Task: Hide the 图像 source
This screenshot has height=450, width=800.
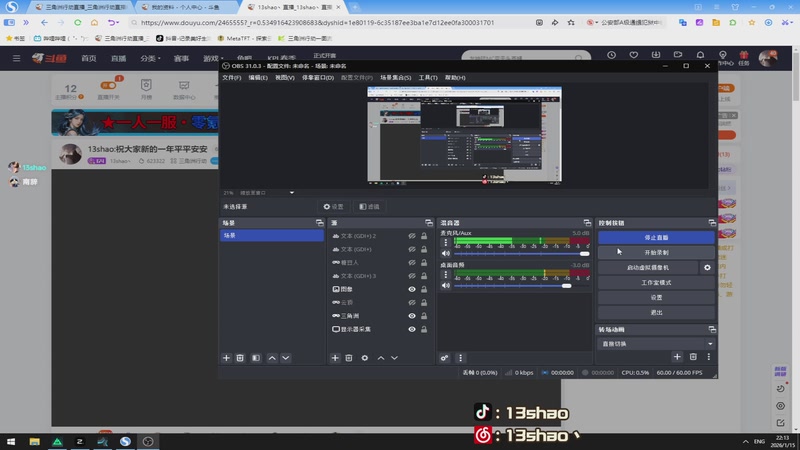Action: pos(412,289)
